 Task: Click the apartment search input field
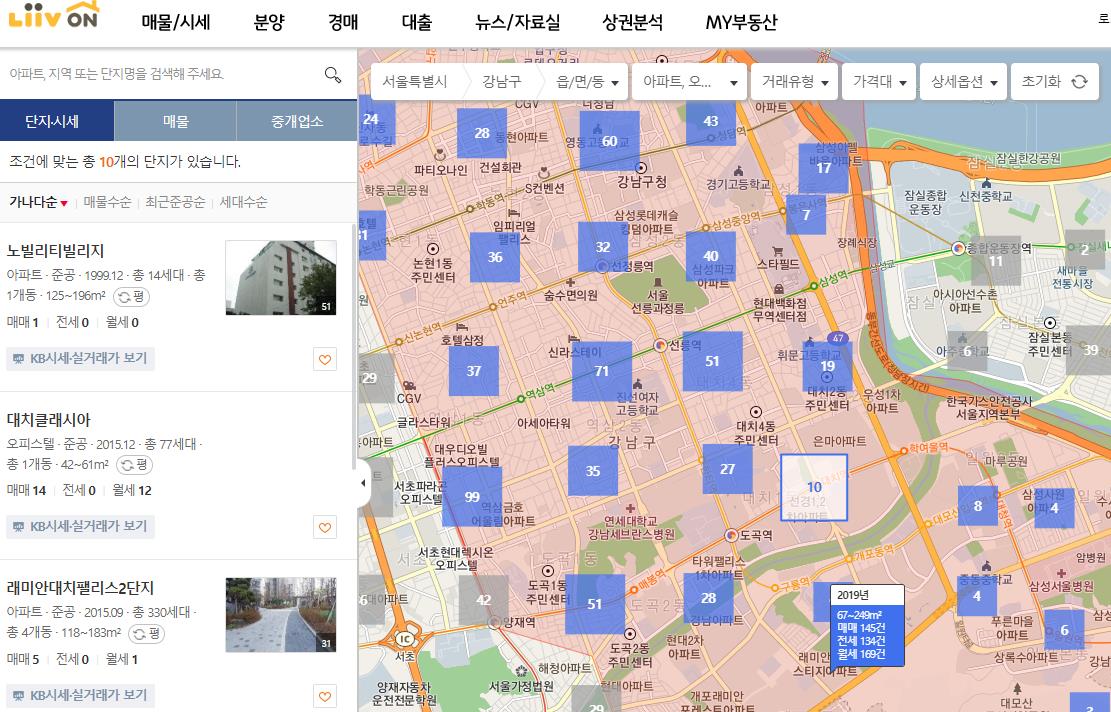pyautogui.click(x=163, y=74)
